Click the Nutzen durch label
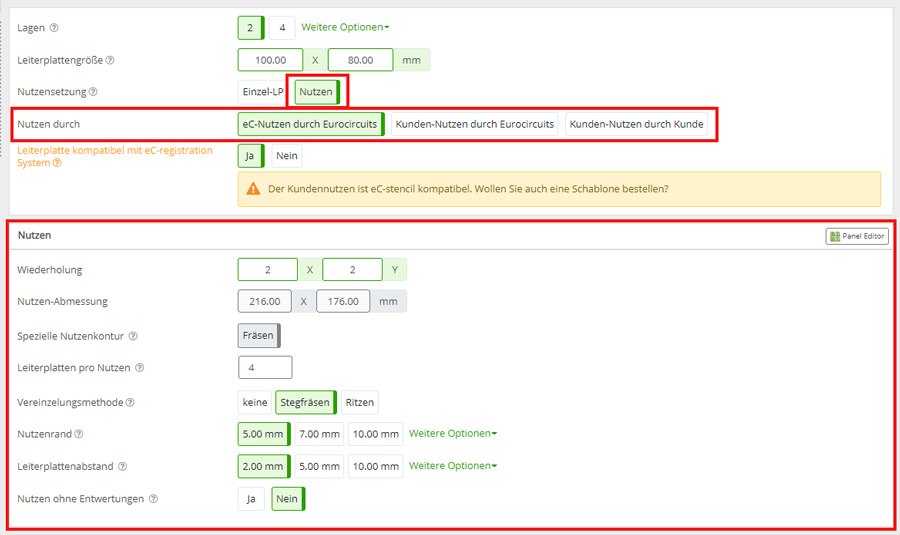Screen dimensions: 900x535 tap(48, 124)
